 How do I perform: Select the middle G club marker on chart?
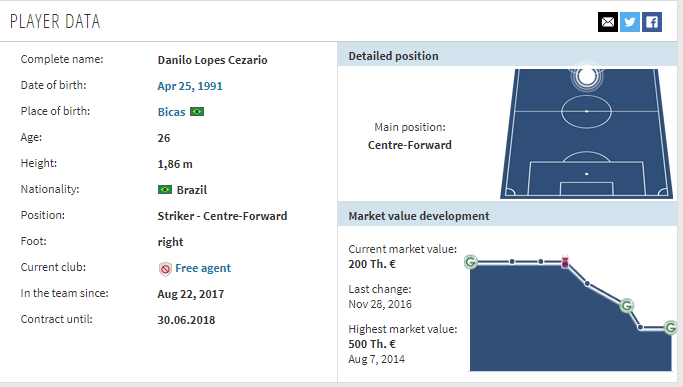coord(626,306)
